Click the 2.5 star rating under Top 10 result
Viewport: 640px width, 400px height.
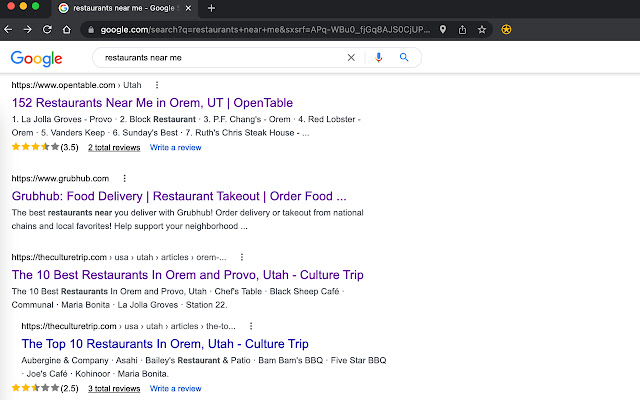tap(45, 388)
